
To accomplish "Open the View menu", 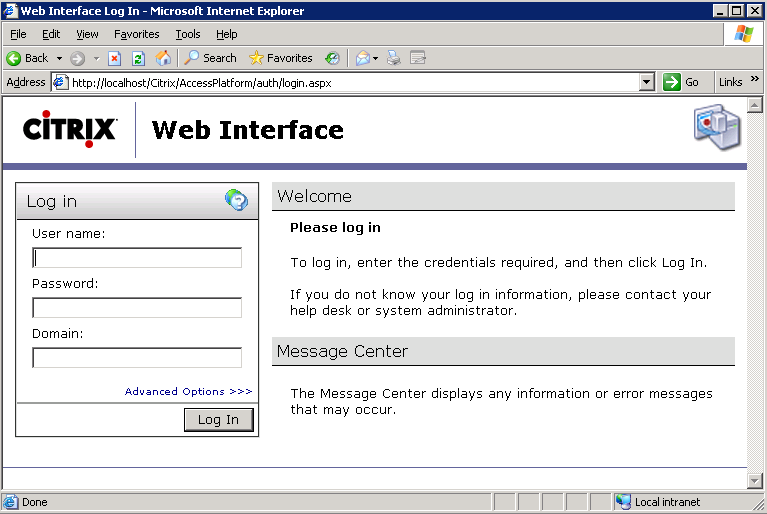I will 87,34.
